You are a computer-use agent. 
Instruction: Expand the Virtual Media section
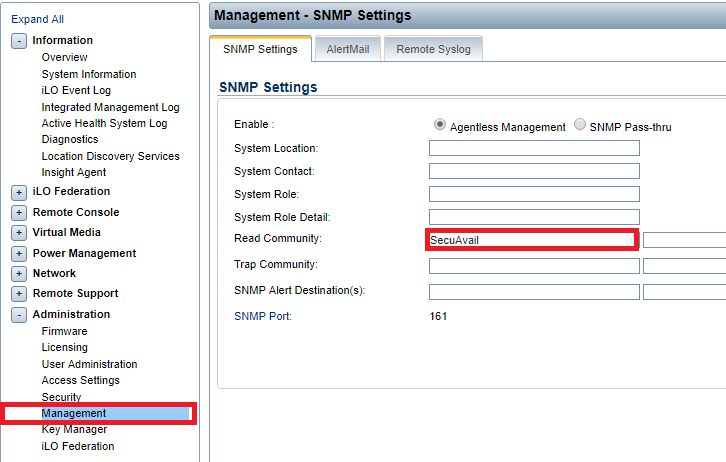[x=19, y=233]
